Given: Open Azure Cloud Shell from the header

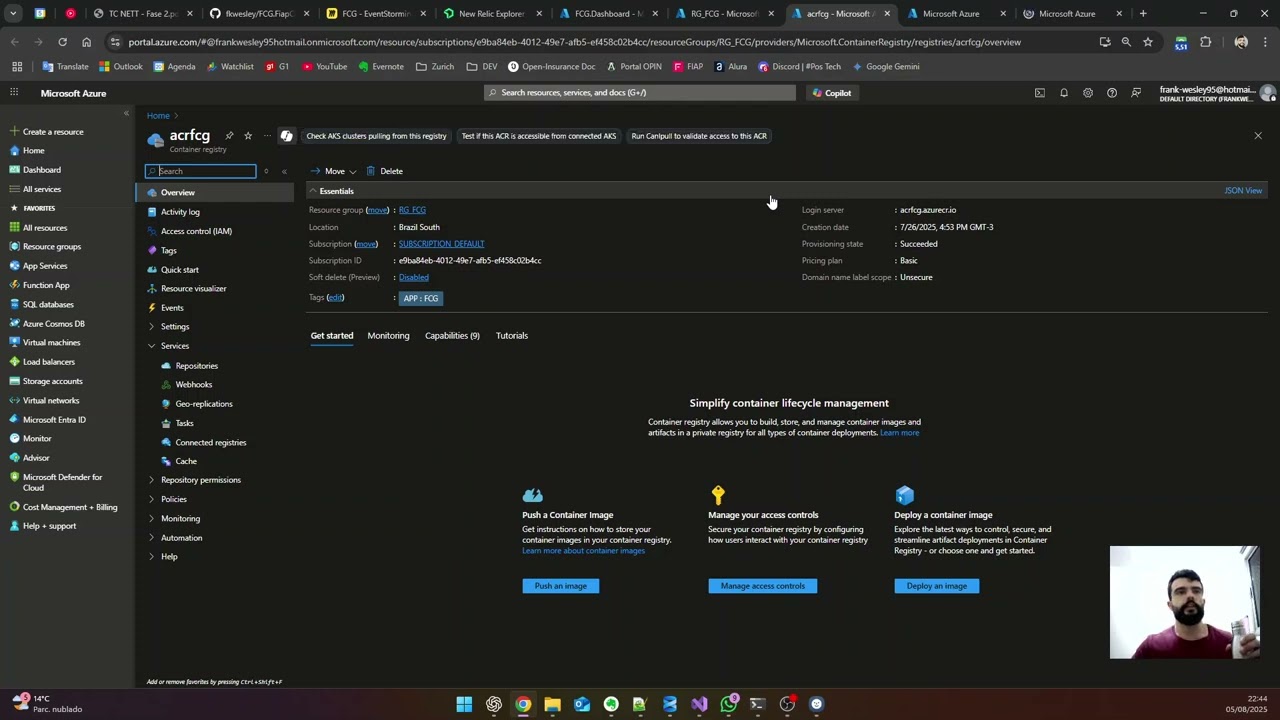Looking at the screenshot, I should [x=1040, y=93].
